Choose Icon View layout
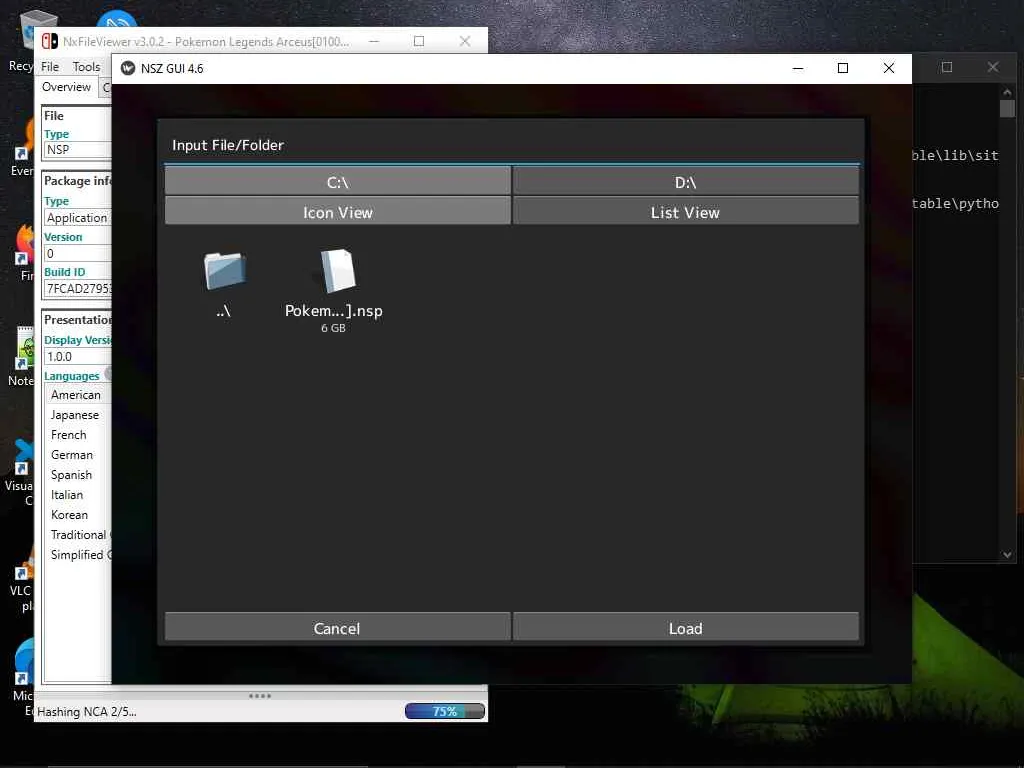 point(338,211)
